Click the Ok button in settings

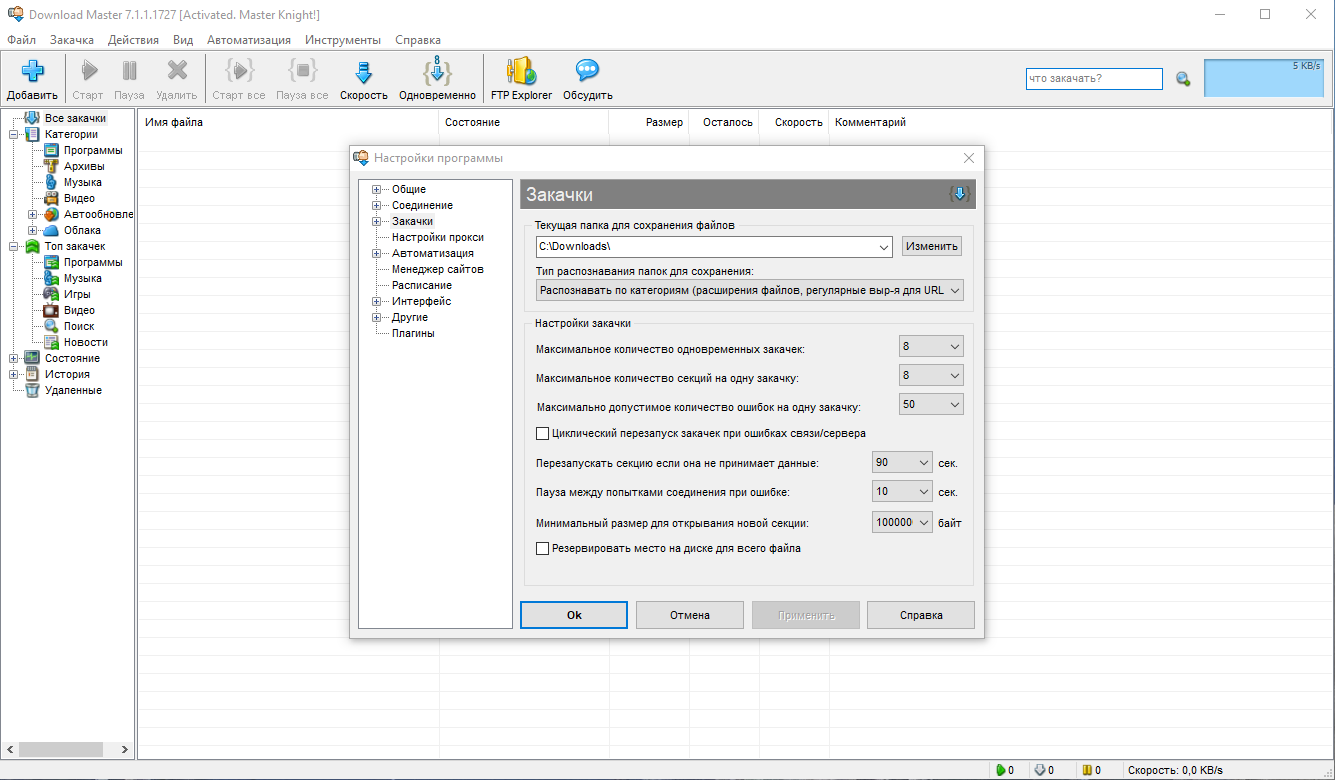pyautogui.click(x=574, y=615)
